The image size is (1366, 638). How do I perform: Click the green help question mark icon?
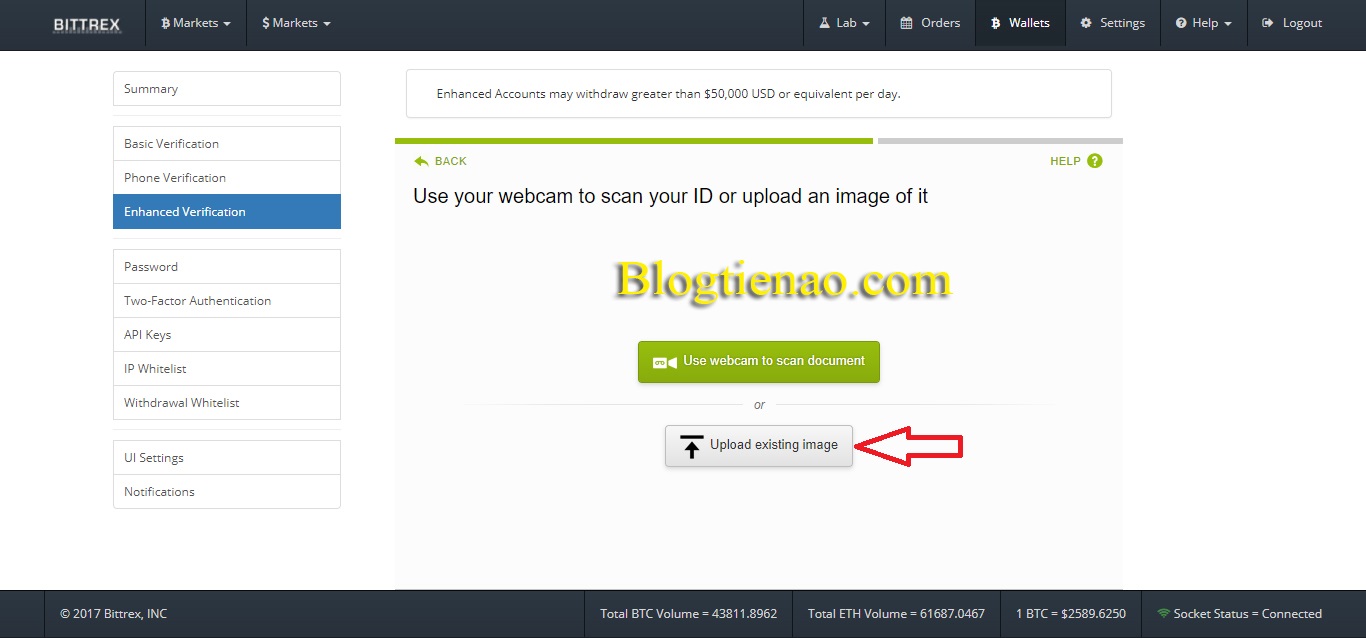tap(1094, 161)
